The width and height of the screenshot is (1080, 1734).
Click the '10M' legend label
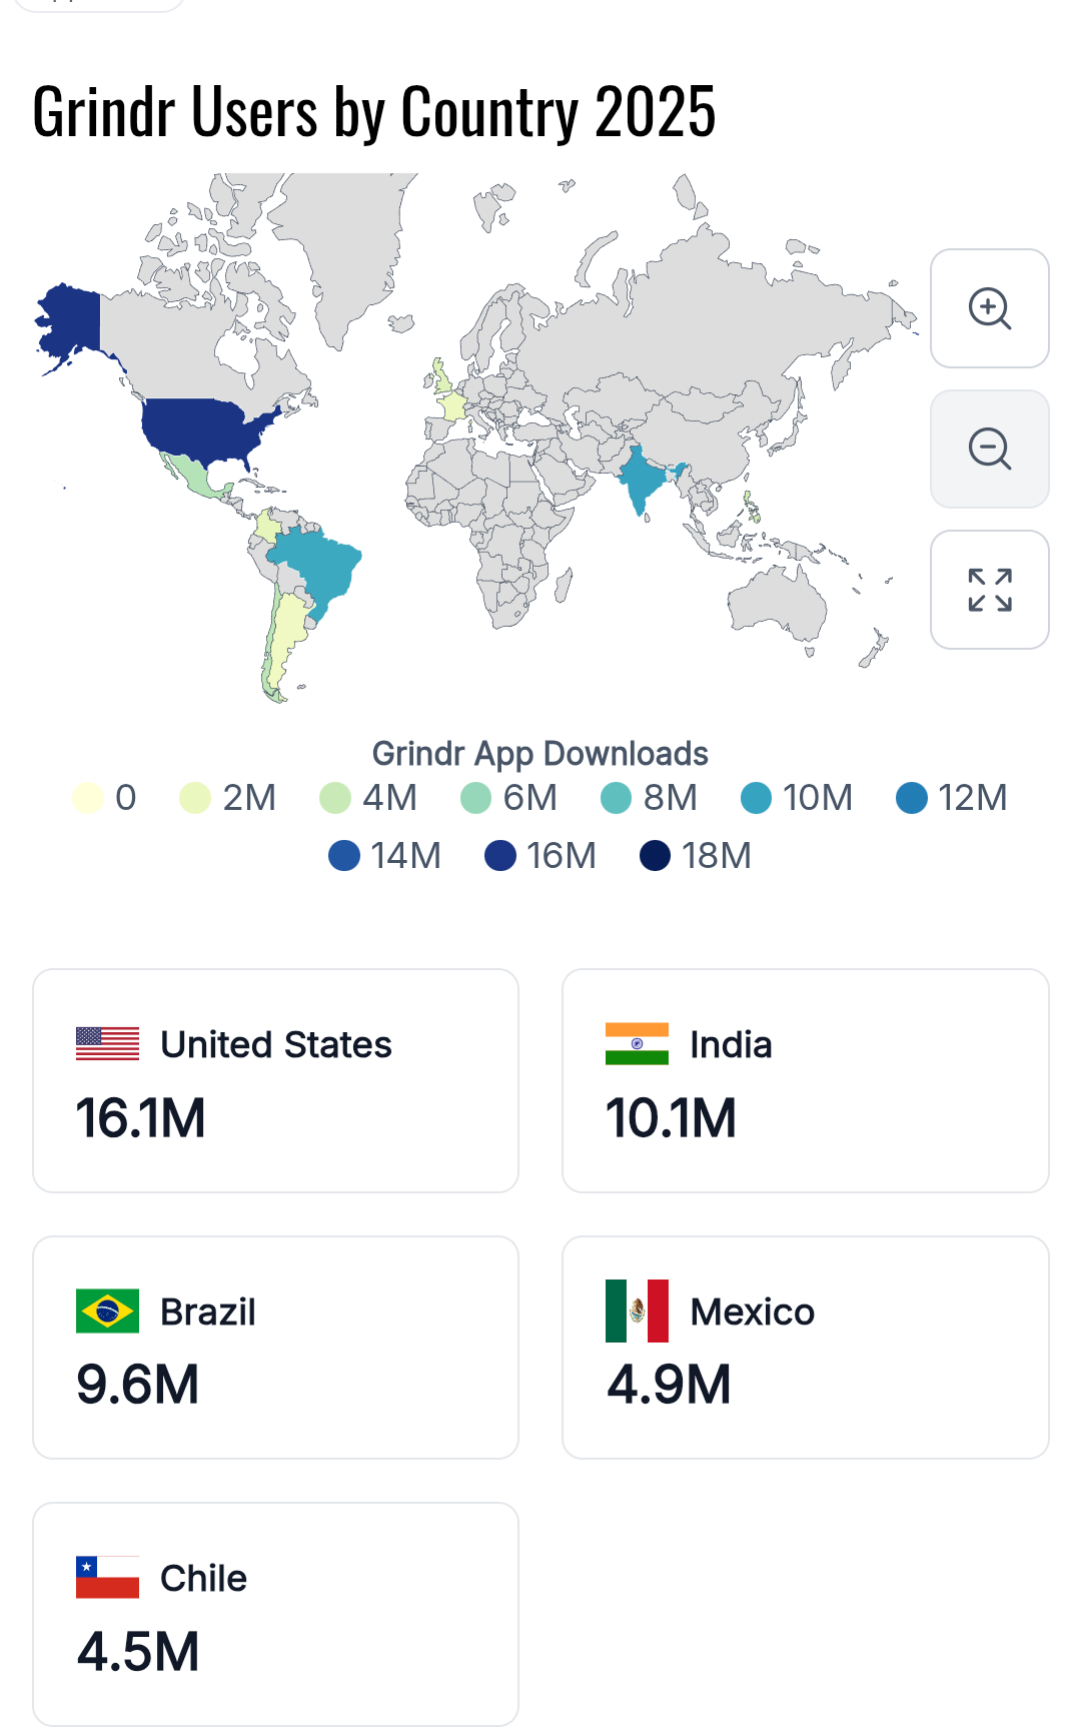click(818, 798)
